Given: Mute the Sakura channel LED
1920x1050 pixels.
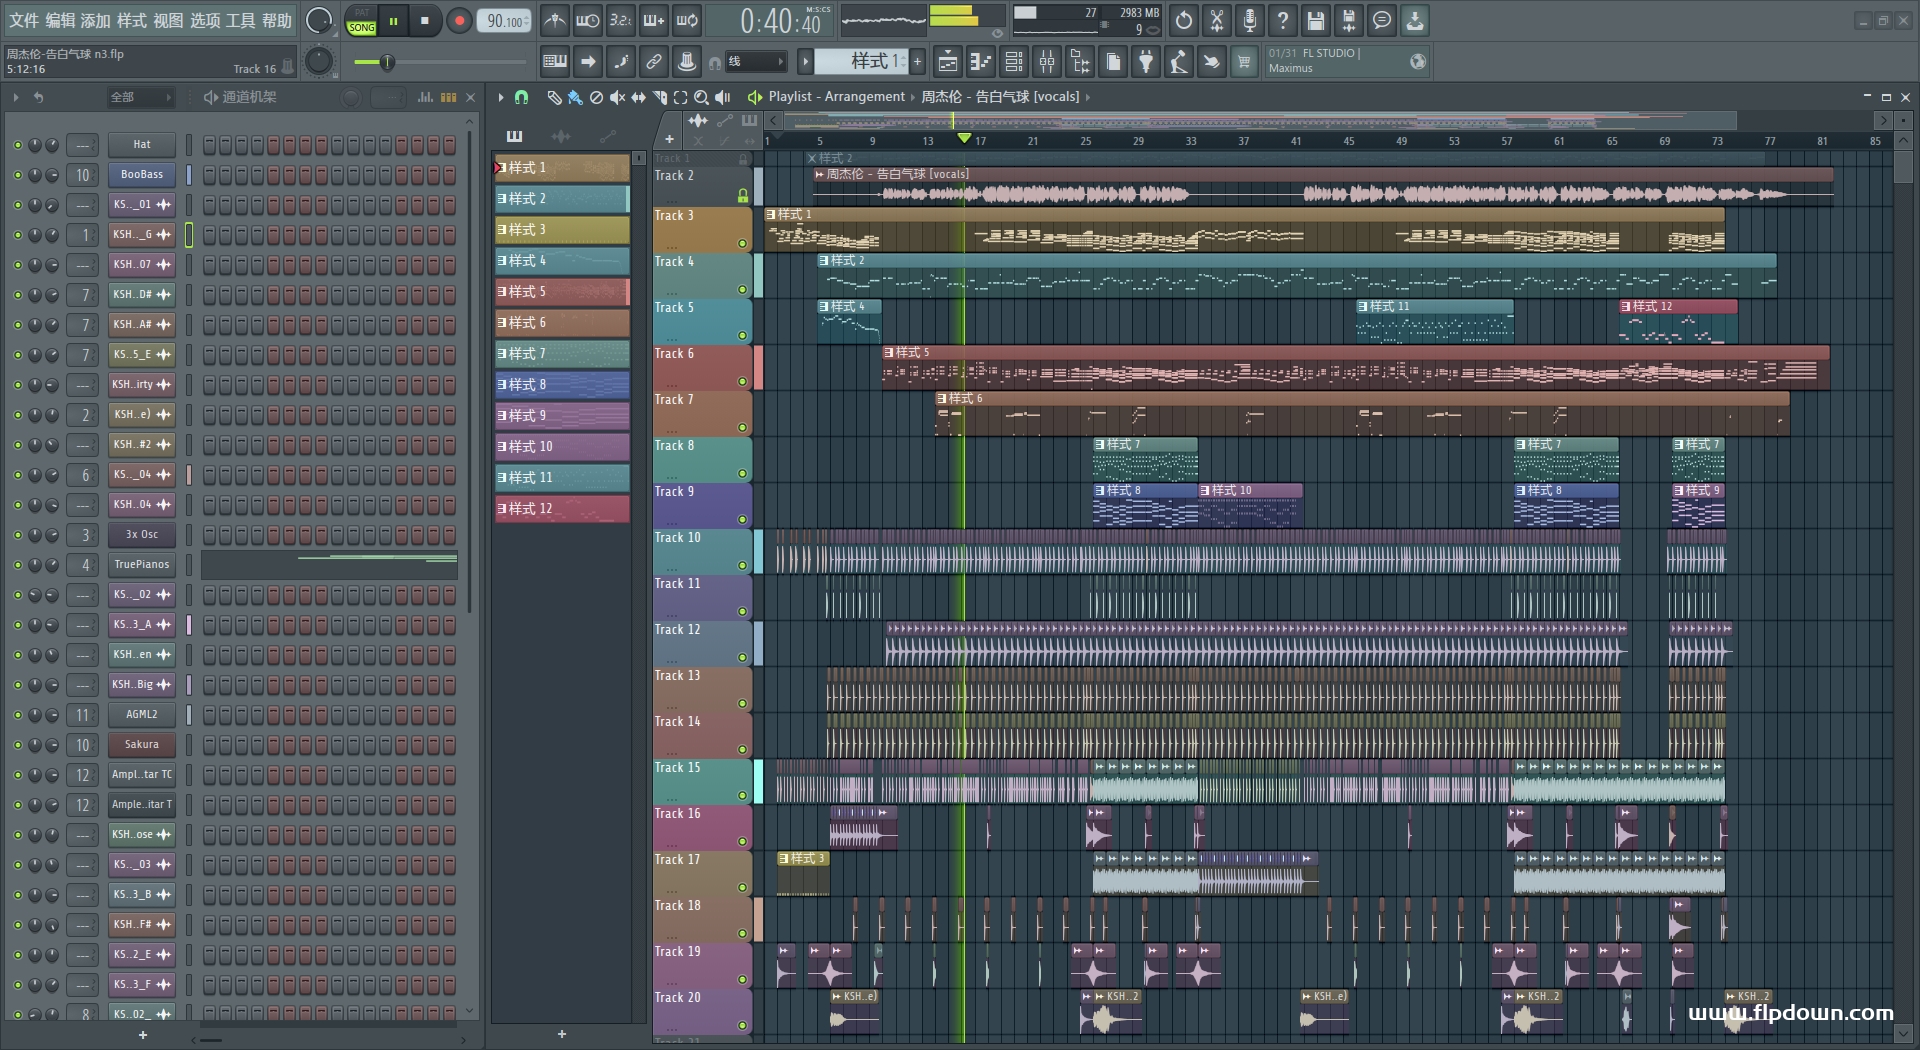Looking at the screenshot, I should [x=17, y=745].
